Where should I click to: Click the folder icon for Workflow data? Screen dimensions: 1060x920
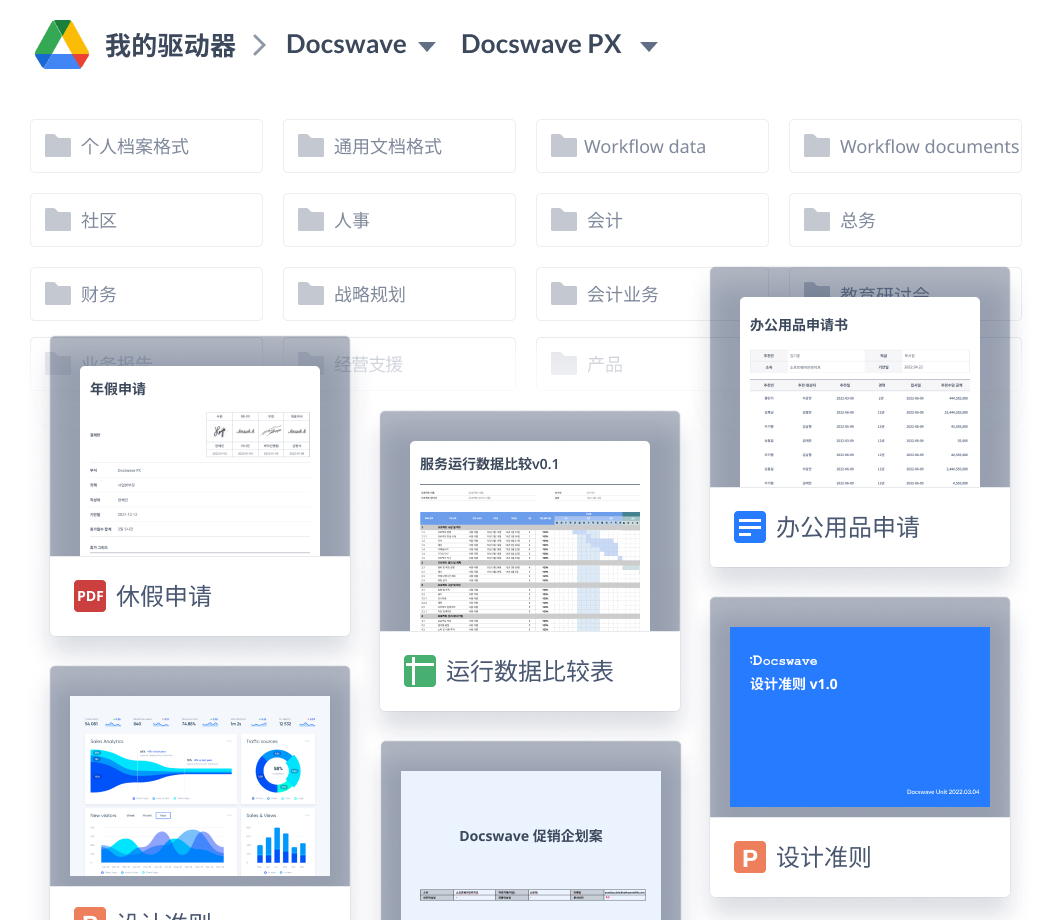click(x=564, y=146)
